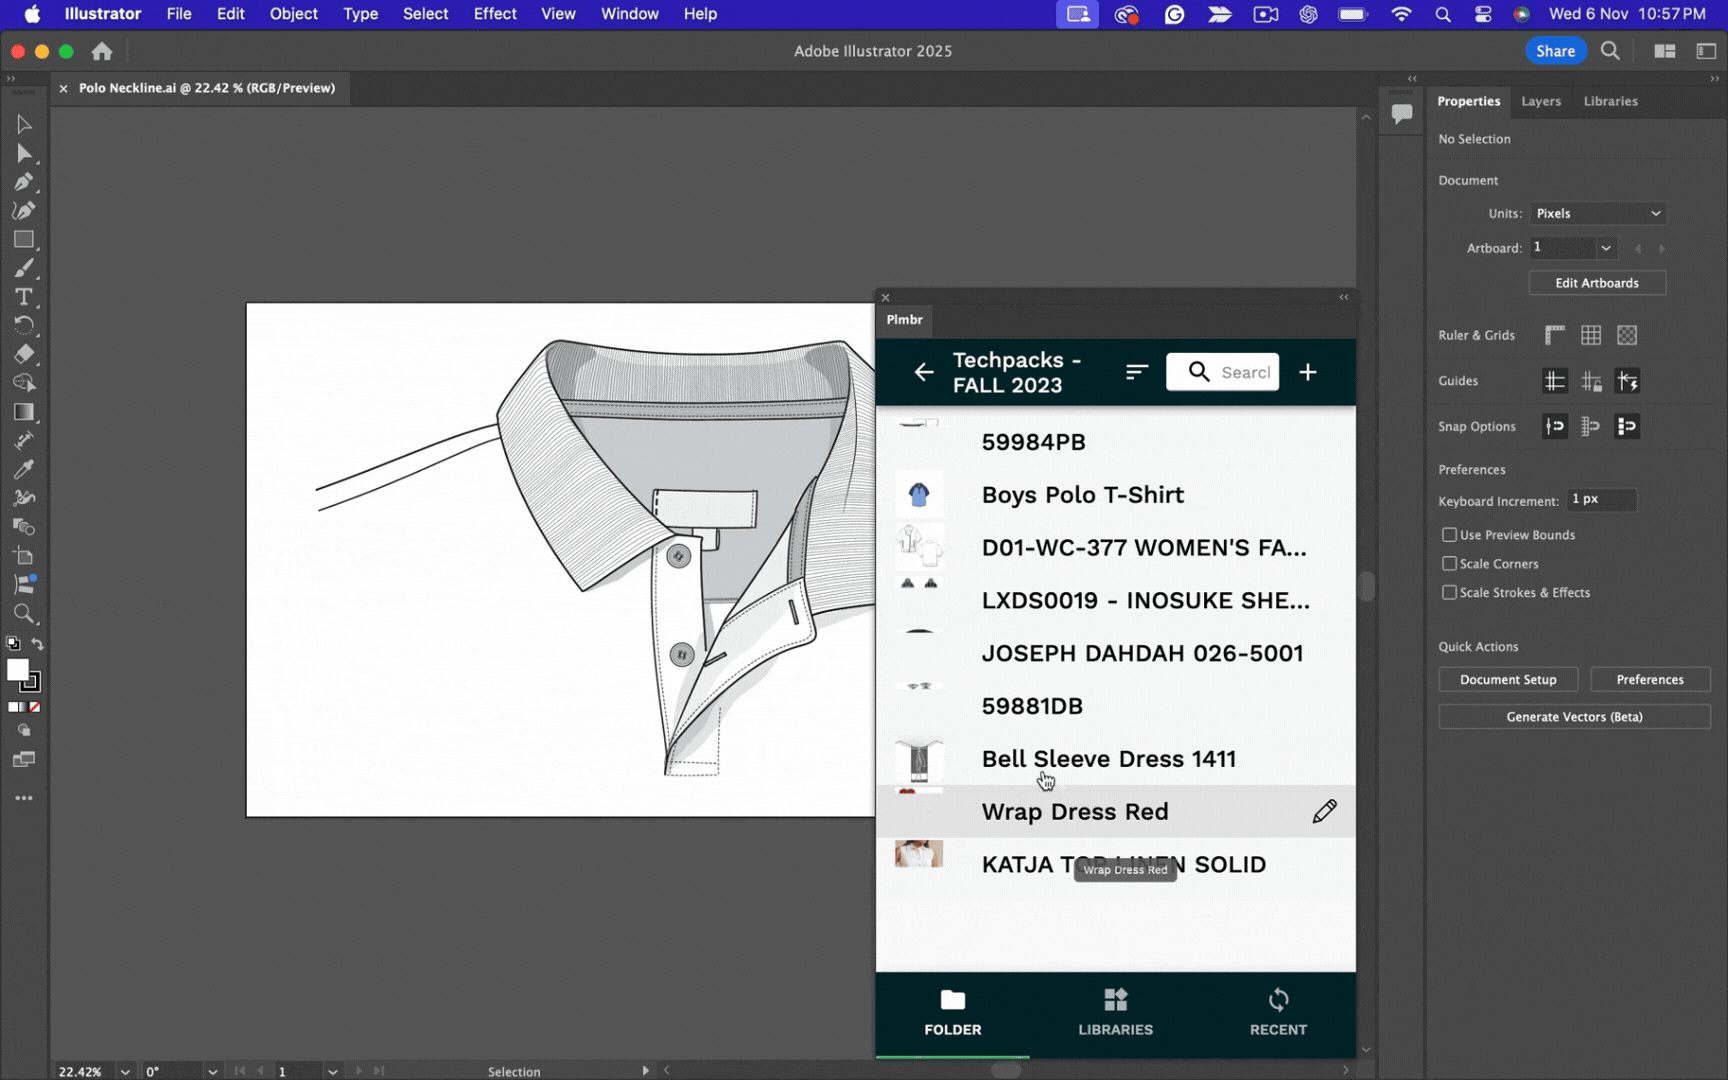The height and width of the screenshot is (1080, 1728).
Task: Select the Paintbrush tool
Action: (x=24, y=268)
